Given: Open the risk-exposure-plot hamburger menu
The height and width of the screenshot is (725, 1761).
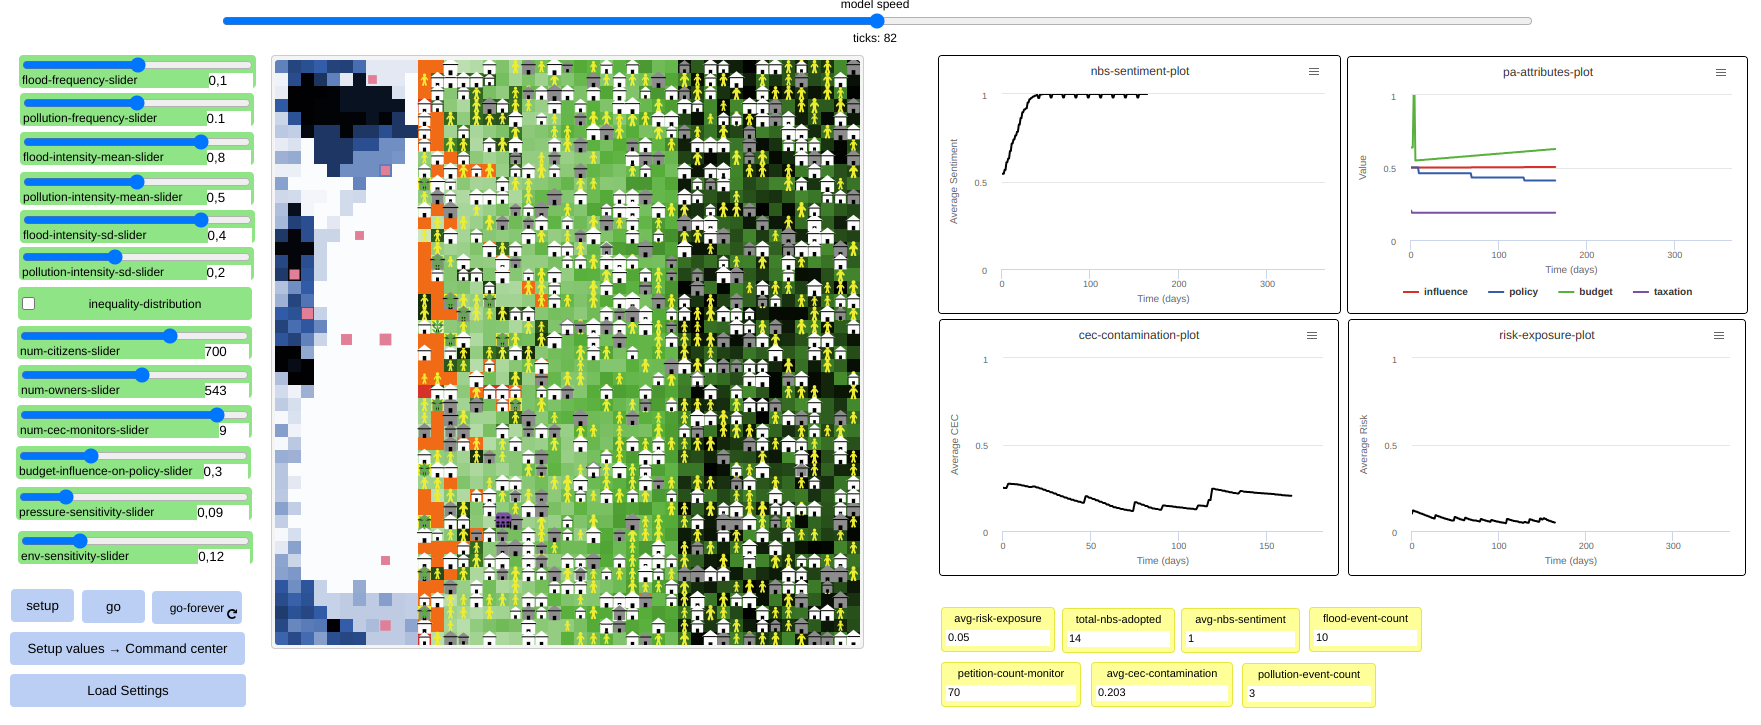Looking at the screenshot, I should [1719, 336].
